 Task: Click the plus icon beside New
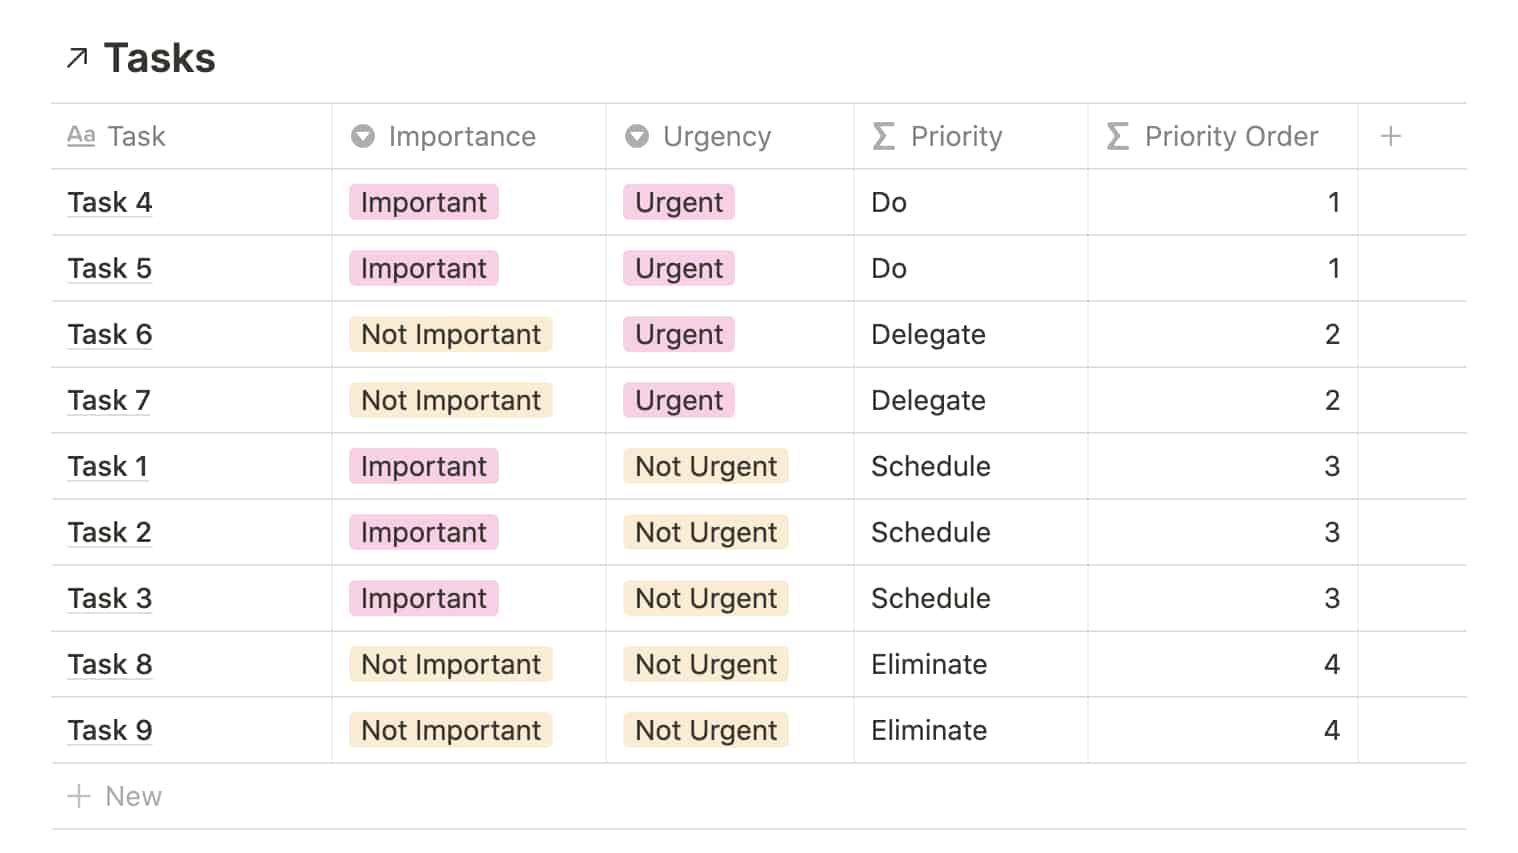tap(78, 796)
